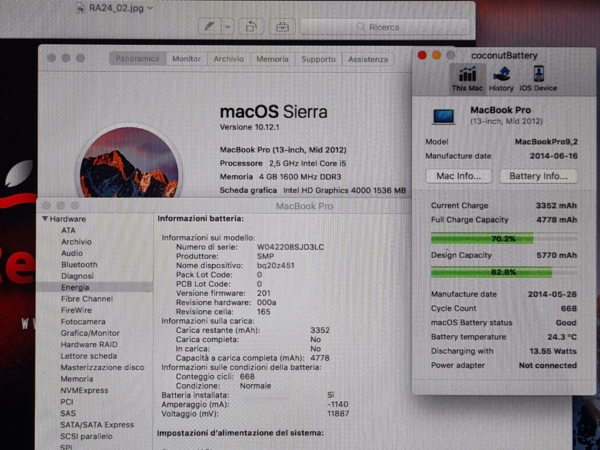Click the macOS Sierra mountain image
The height and width of the screenshot is (450, 600).
(129, 163)
